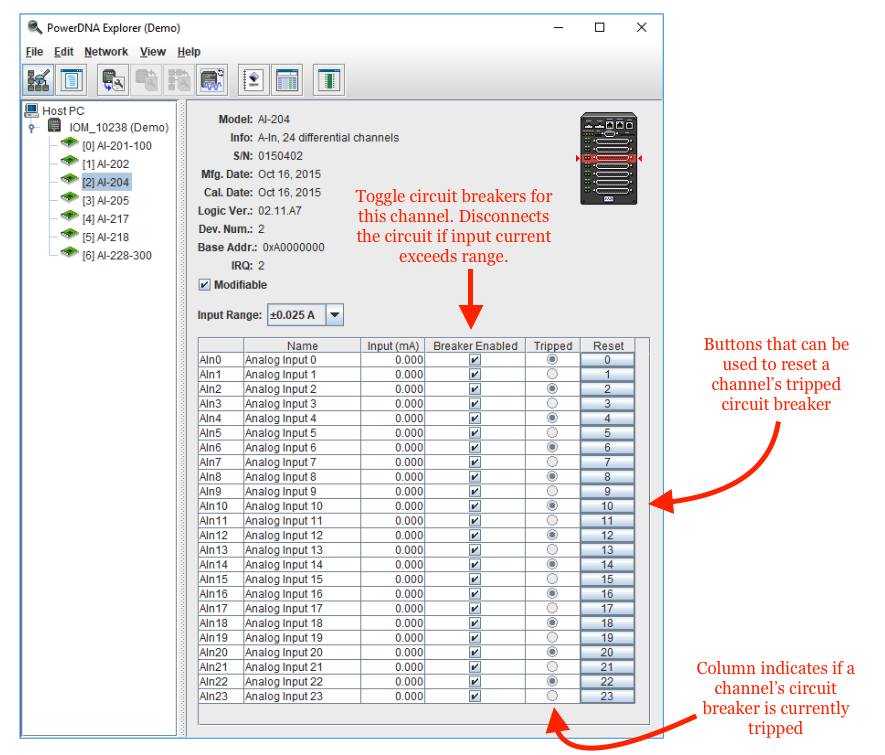The image size is (885, 755).
Task: Click the Reset column header
Action: [608, 346]
